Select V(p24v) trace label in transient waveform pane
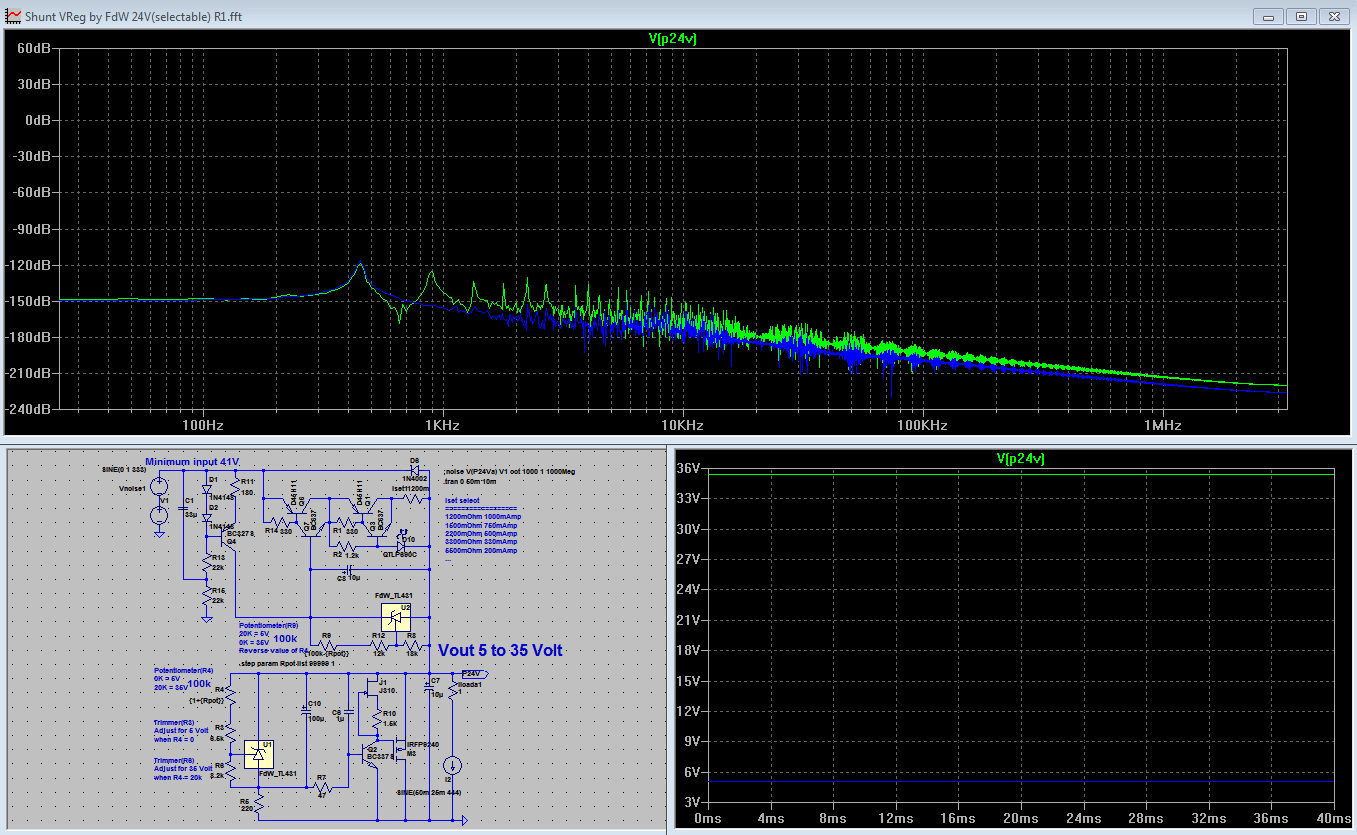 [x=1020, y=458]
